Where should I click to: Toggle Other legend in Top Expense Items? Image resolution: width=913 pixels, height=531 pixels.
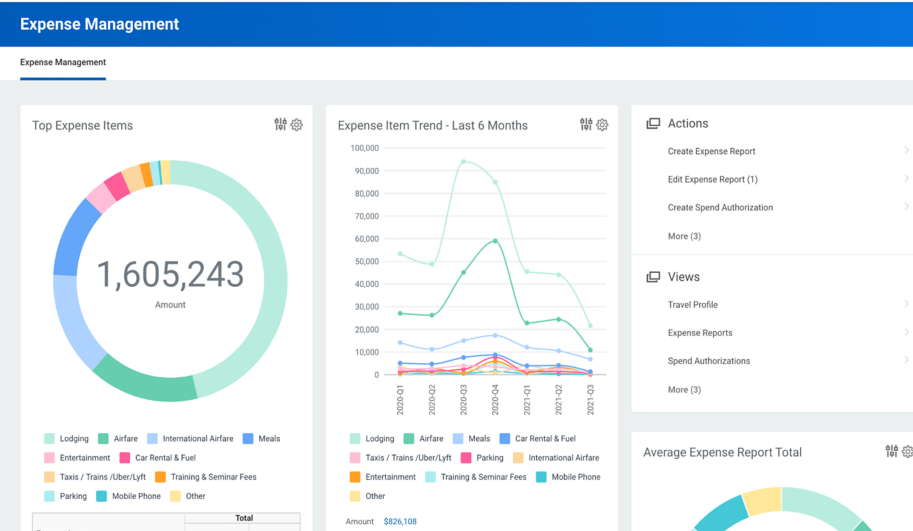pos(187,496)
